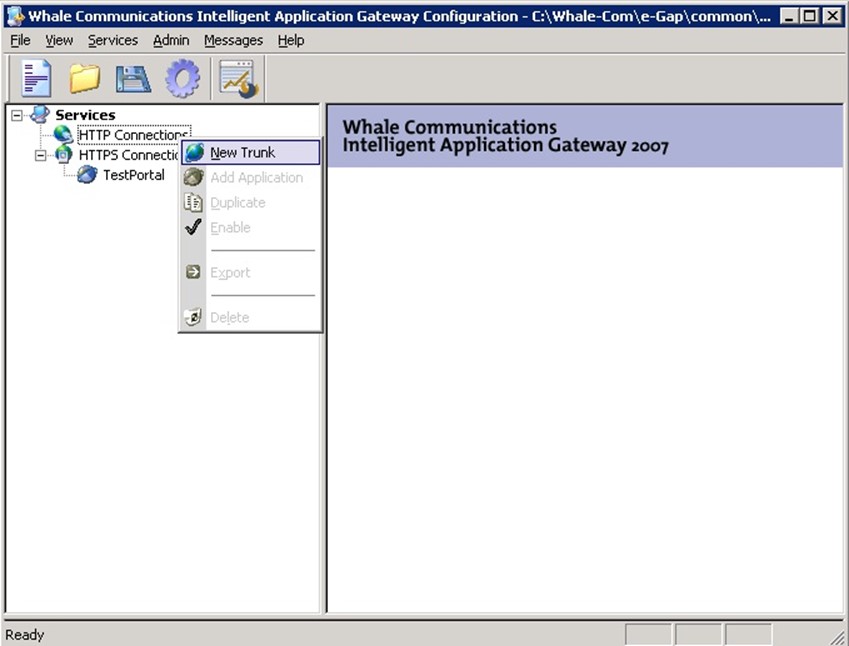Collapse the Services tree root

[x=16, y=115]
